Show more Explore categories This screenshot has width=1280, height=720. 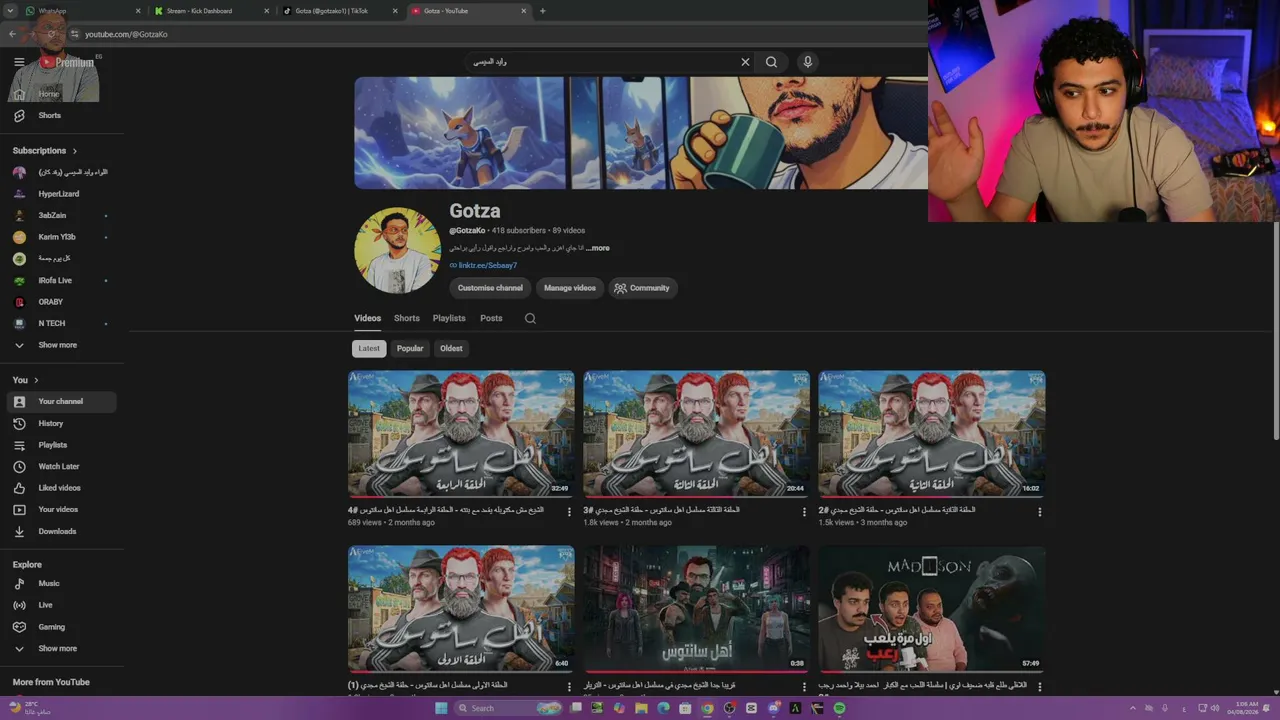pyautogui.click(x=62, y=649)
